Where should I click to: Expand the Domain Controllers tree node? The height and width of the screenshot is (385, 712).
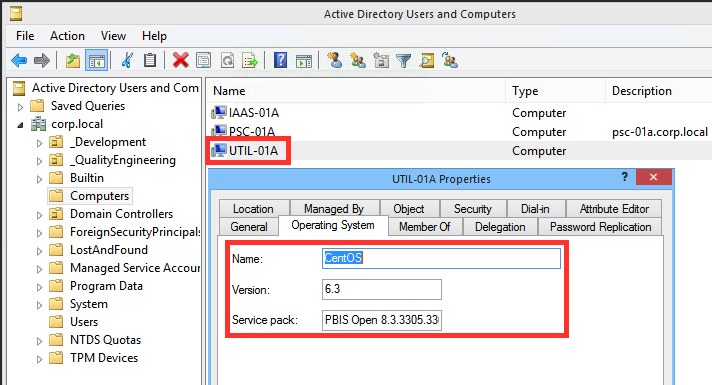[x=39, y=215]
